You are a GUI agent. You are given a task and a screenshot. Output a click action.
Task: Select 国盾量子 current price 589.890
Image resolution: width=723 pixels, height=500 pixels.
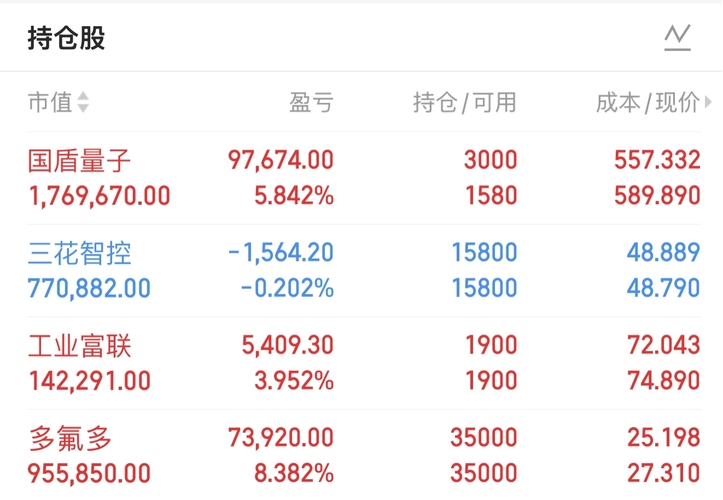point(658,195)
